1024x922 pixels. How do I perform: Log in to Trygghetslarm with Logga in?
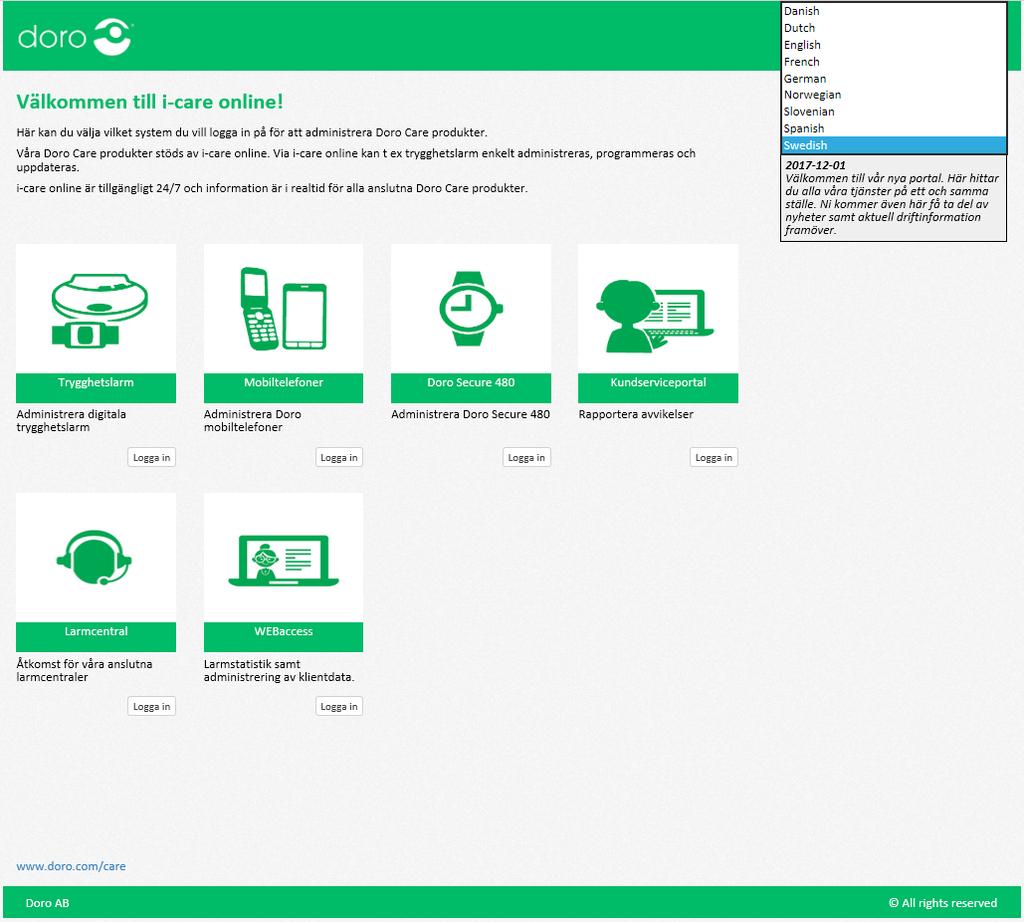(x=152, y=458)
